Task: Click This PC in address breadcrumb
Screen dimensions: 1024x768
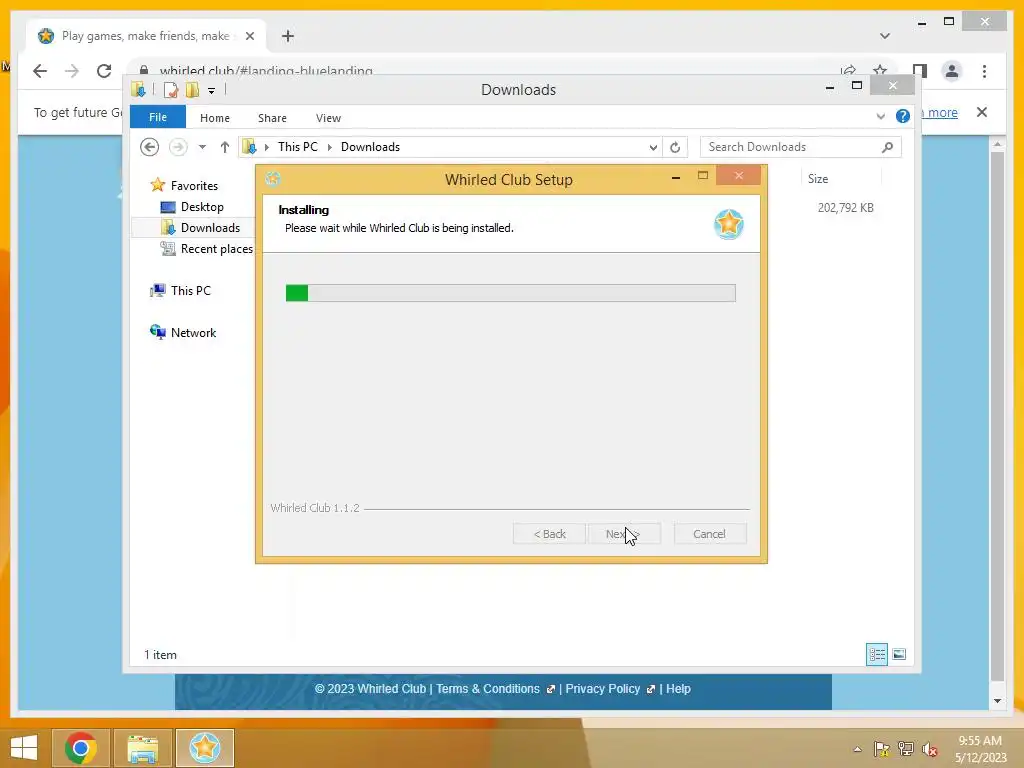Action: click(298, 147)
